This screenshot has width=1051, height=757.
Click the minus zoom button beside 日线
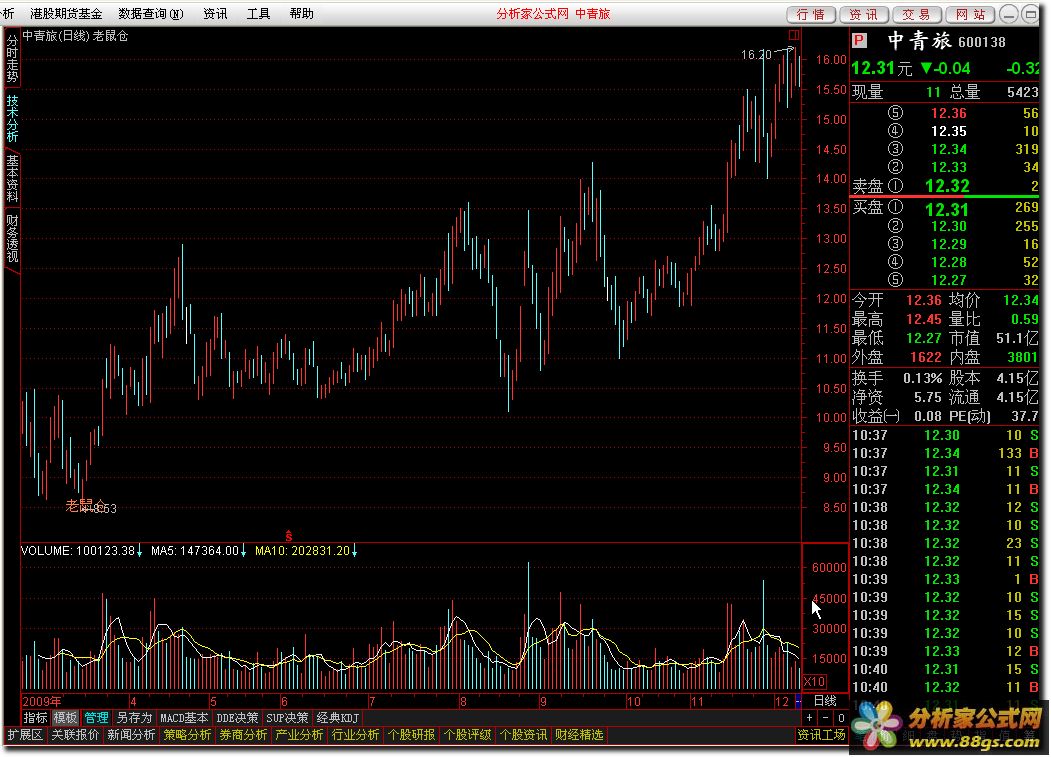825,718
